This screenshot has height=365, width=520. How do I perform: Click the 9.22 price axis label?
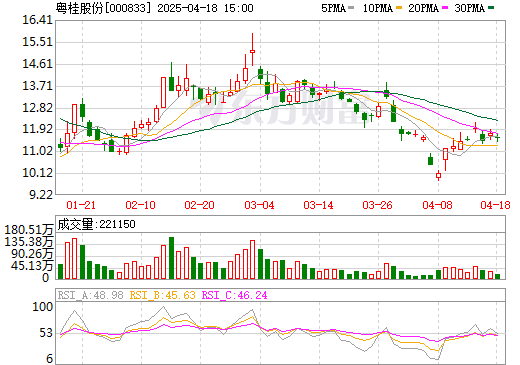[x=41, y=195]
